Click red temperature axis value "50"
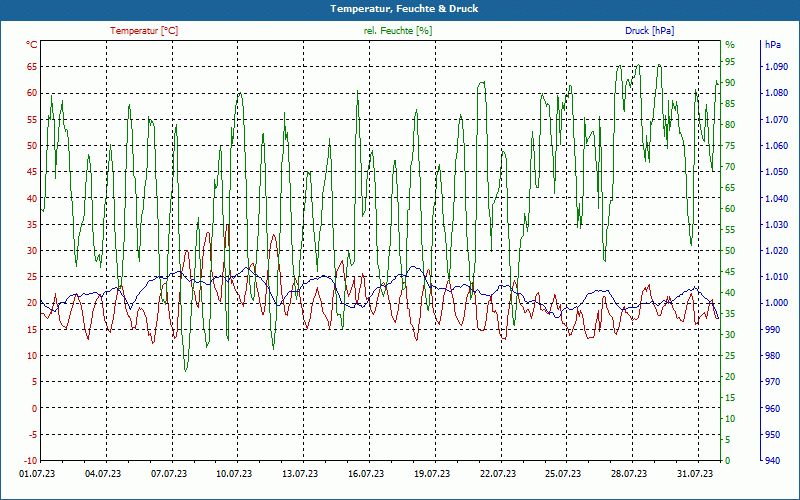The image size is (800, 500). [x=32, y=145]
